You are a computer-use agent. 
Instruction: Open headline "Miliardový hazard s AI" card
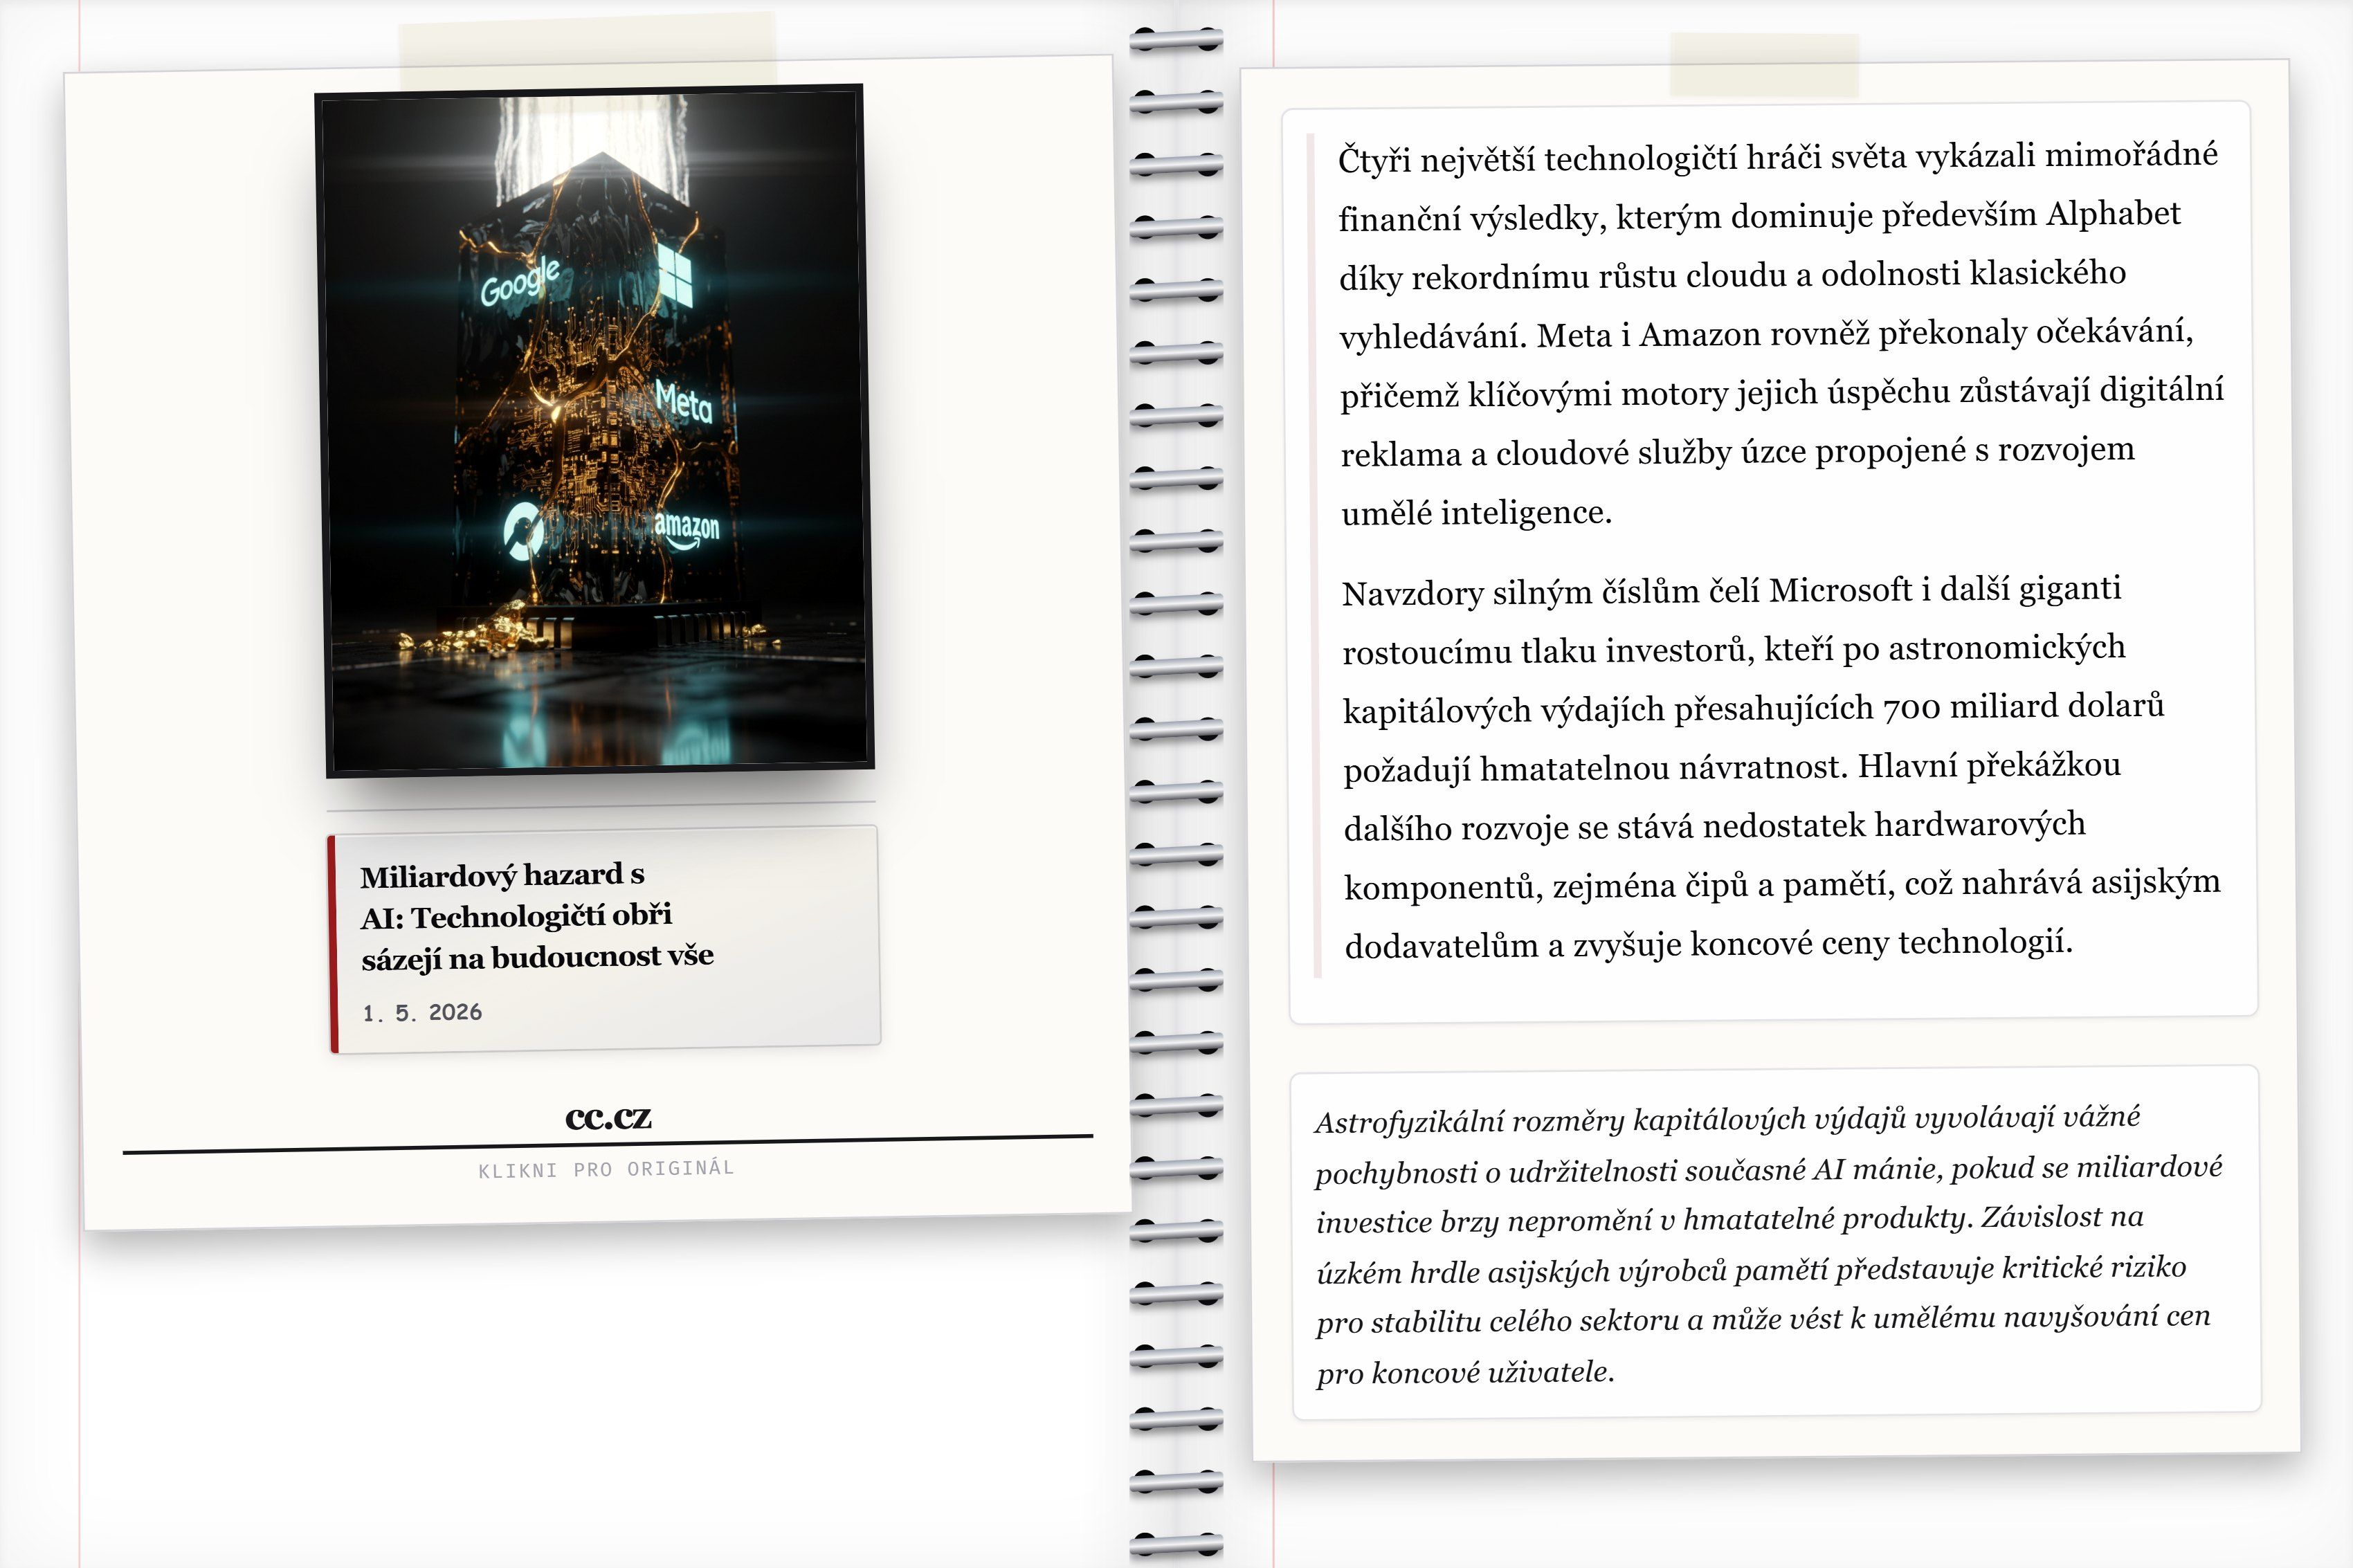pyautogui.click(x=604, y=939)
